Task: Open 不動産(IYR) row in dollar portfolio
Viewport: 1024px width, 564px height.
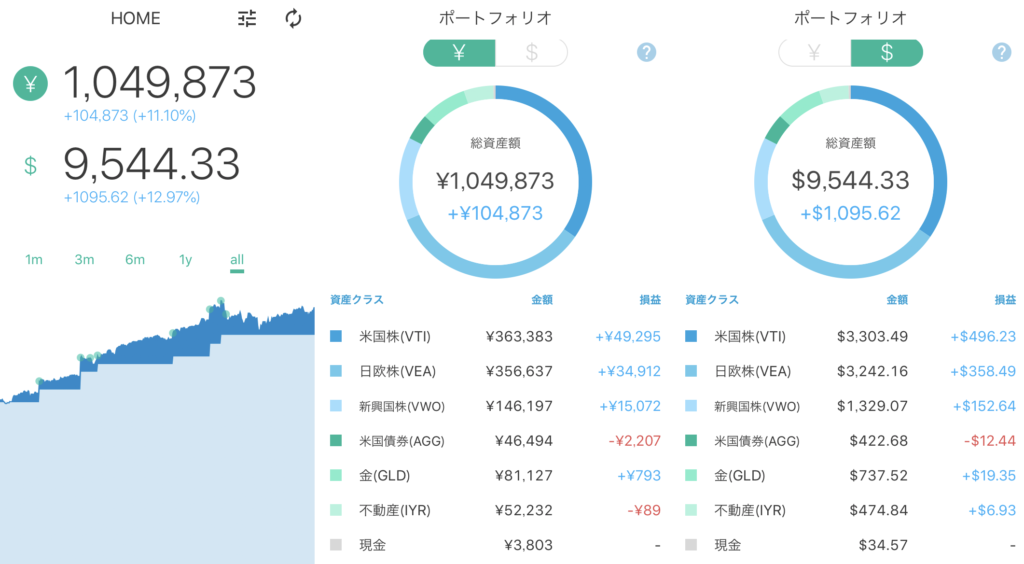Action: 850,510
